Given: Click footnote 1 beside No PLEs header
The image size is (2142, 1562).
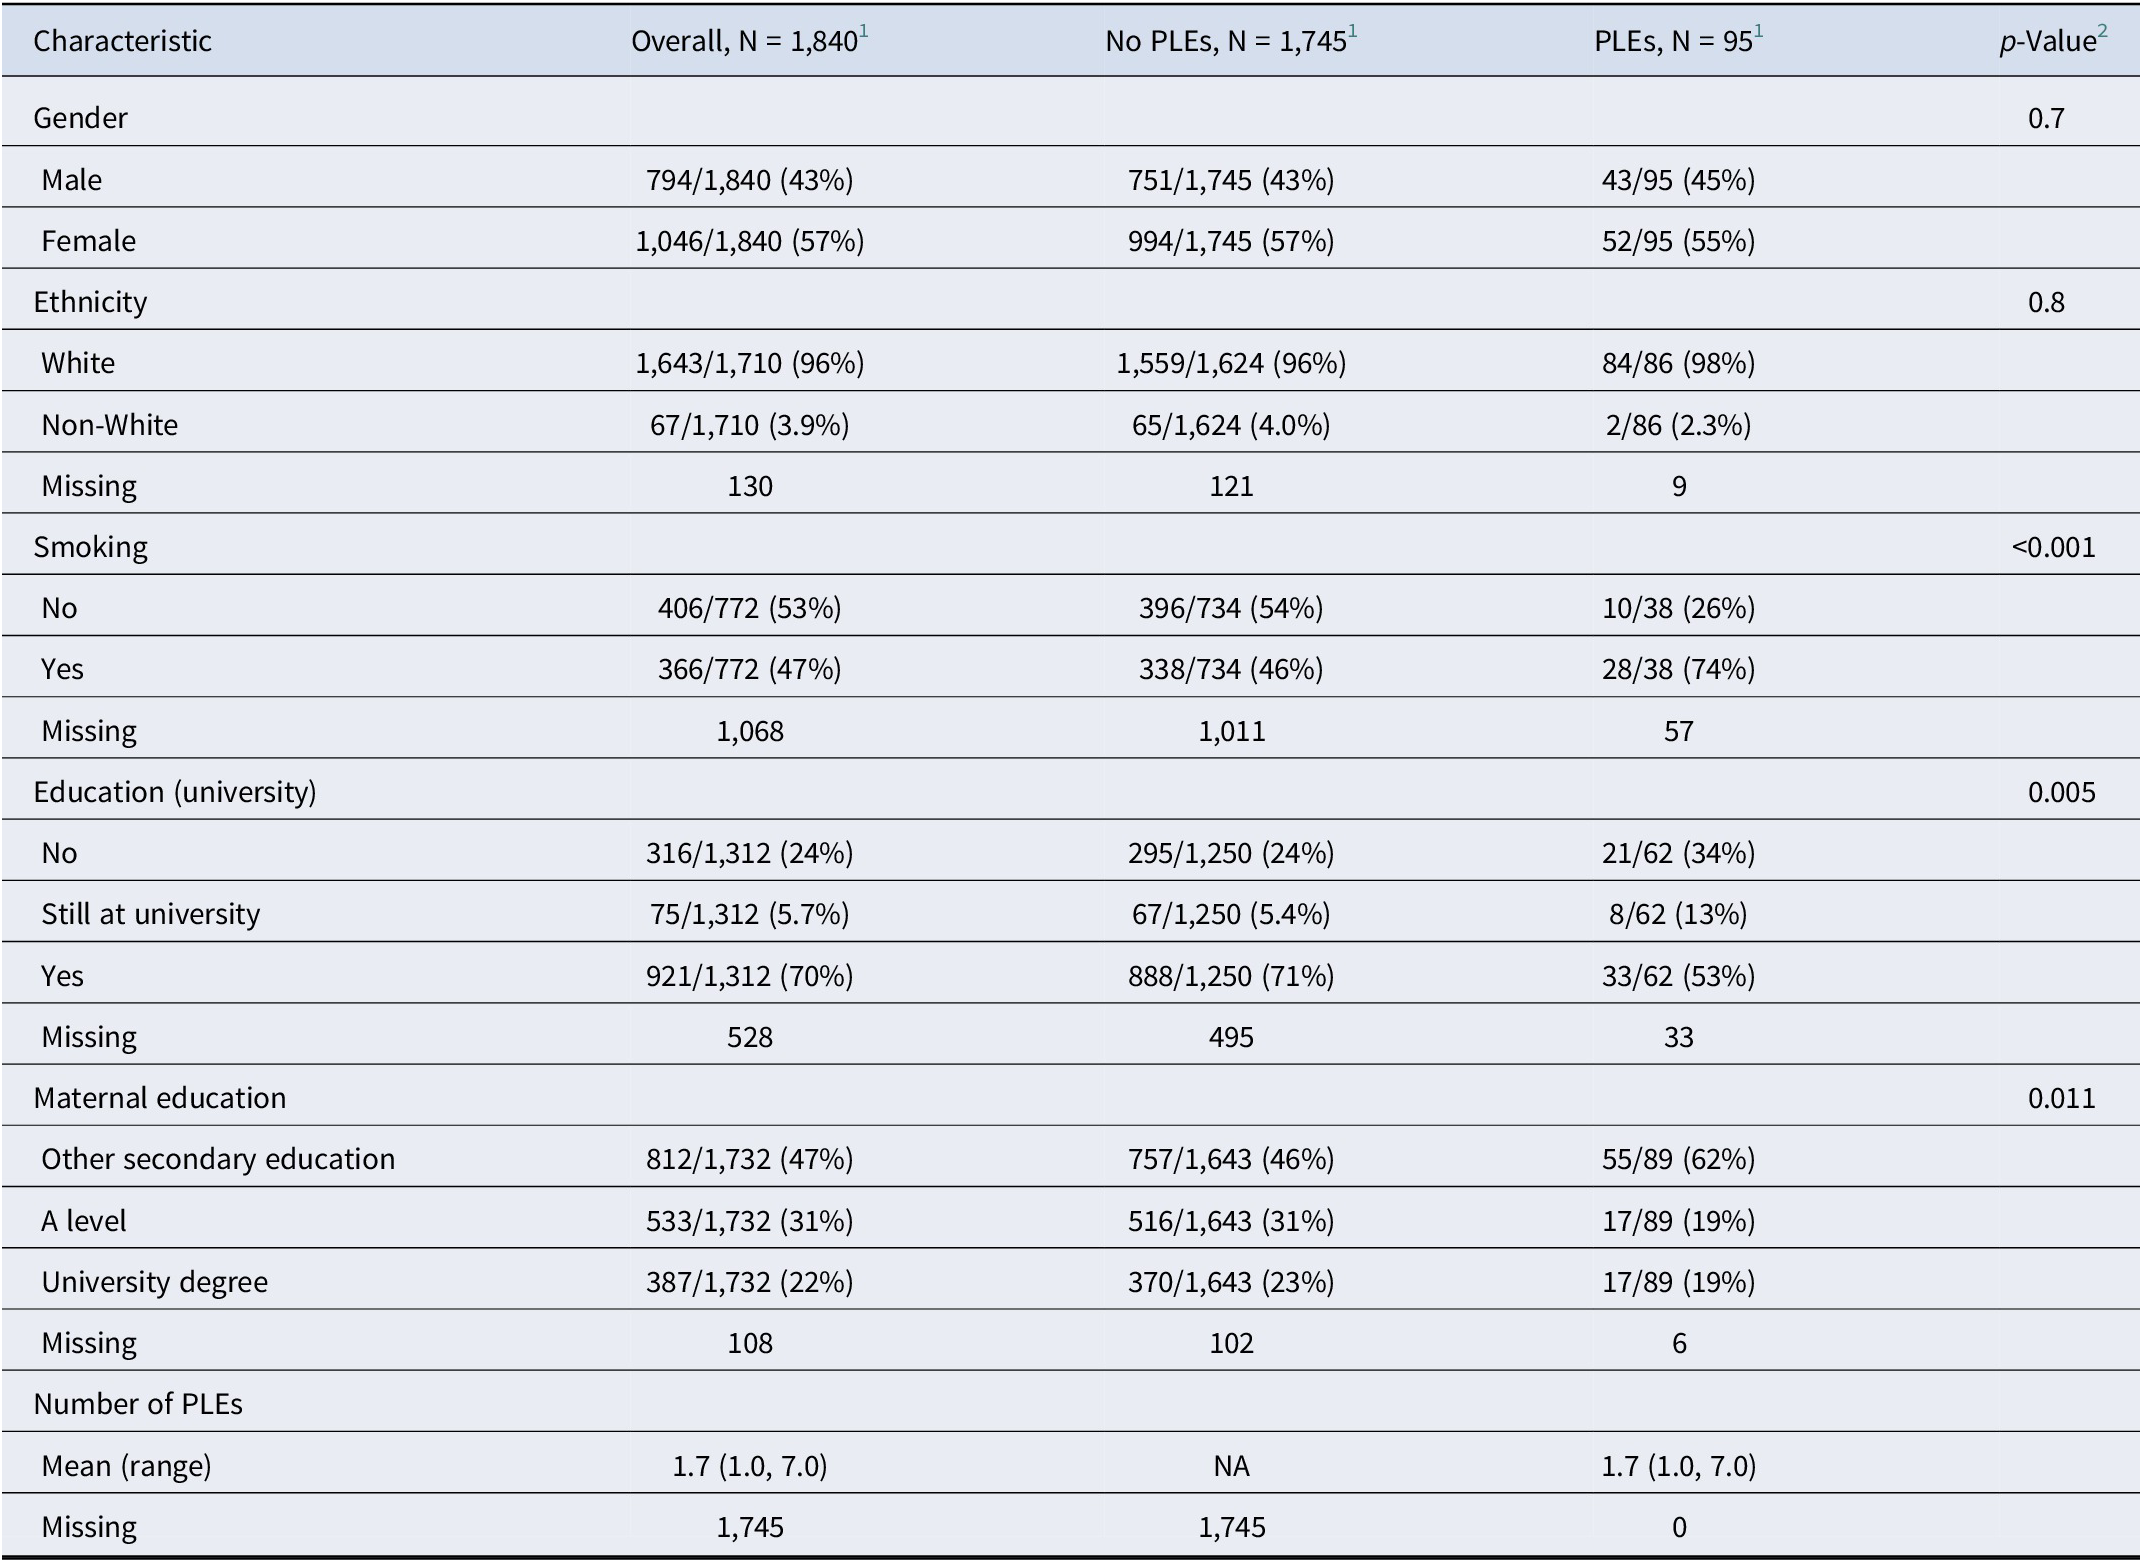Looking at the screenshot, I should pyautogui.click(x=1353, y=32).
